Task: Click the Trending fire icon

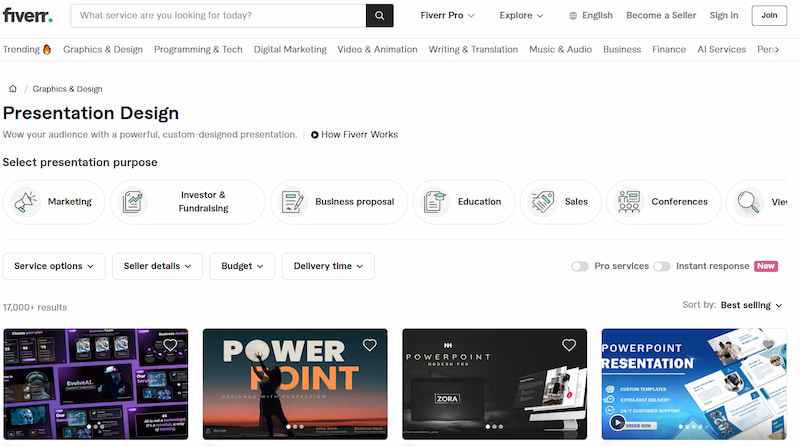Action: tap(47, 49)
